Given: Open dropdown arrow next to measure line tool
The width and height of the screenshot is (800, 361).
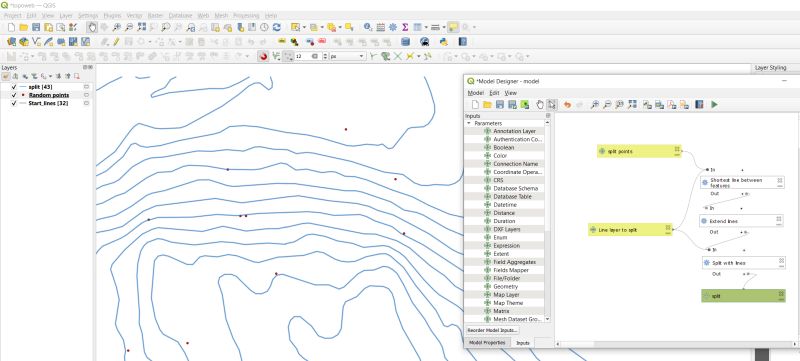Looking at the screenshot, I should point(444,28).
